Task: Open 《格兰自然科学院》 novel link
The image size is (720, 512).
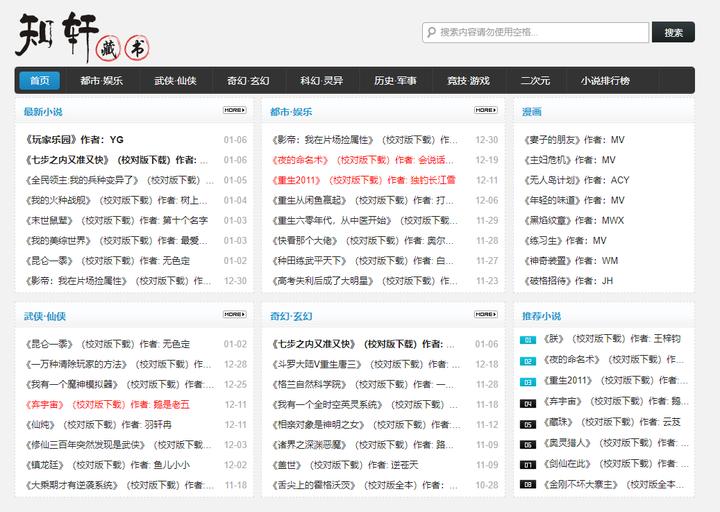Action: pyautogui.click(x=363, y=384)
